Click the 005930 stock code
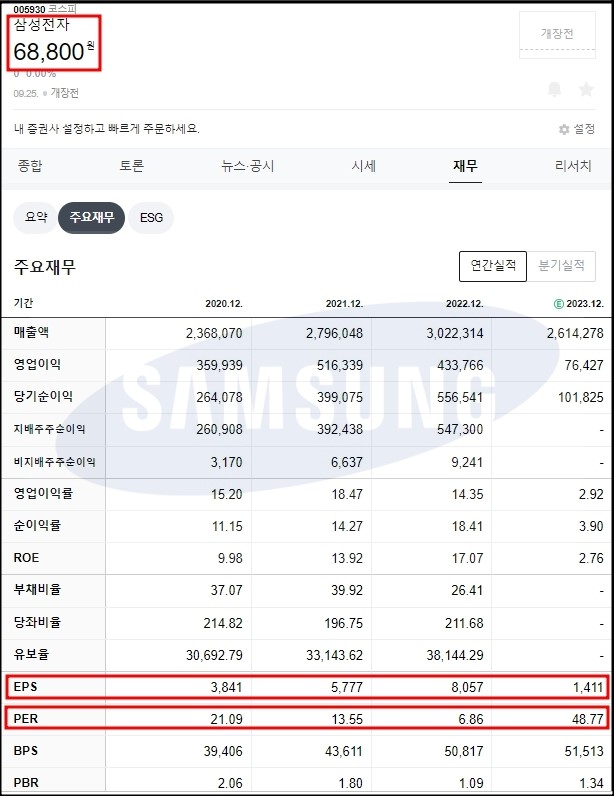This screenshot has height=796, width=614. coord(29,9)
